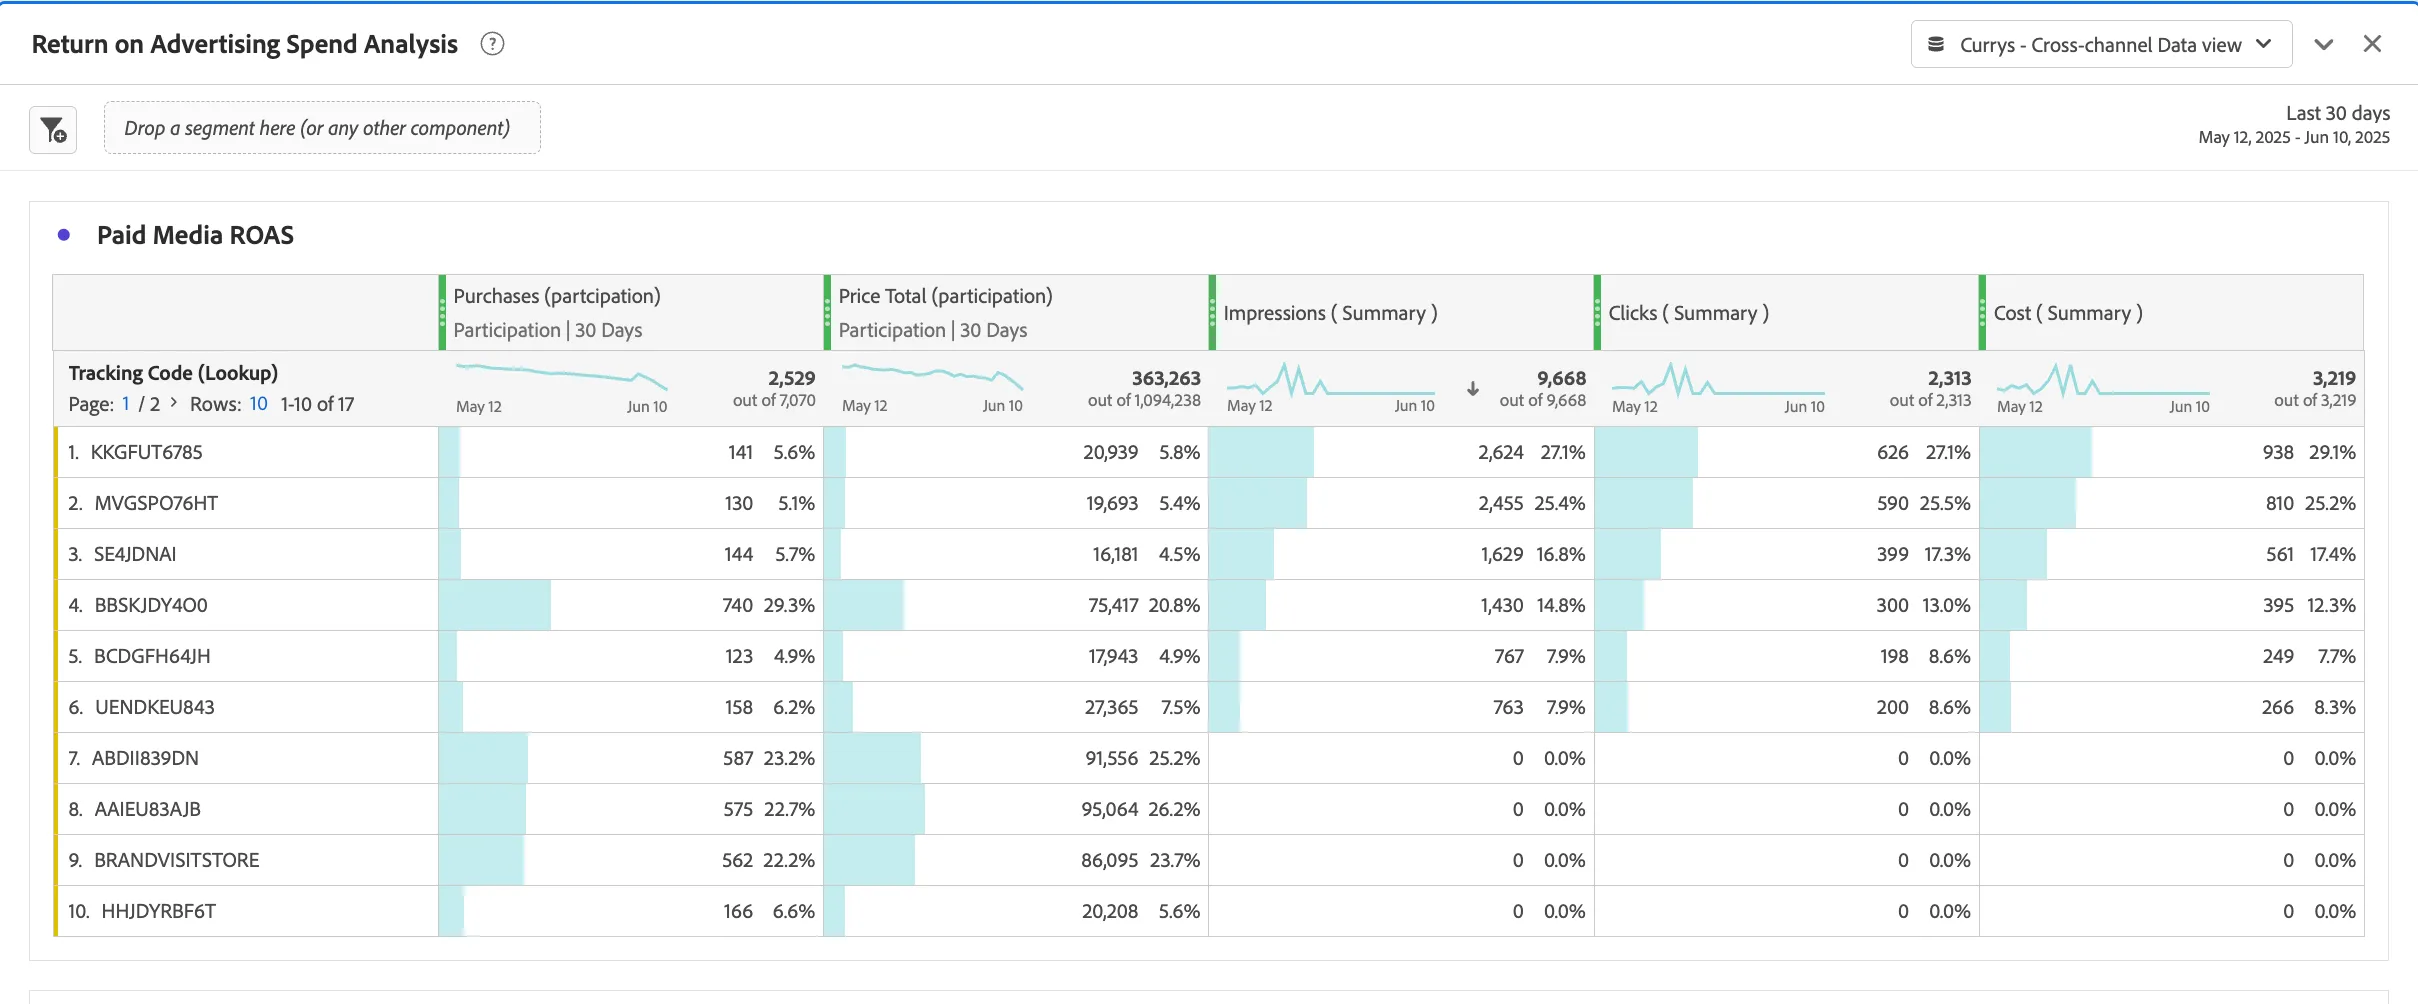Select row BCDGFH64JH
Screen dimensions: 2418x1004
pos(1209,656)
